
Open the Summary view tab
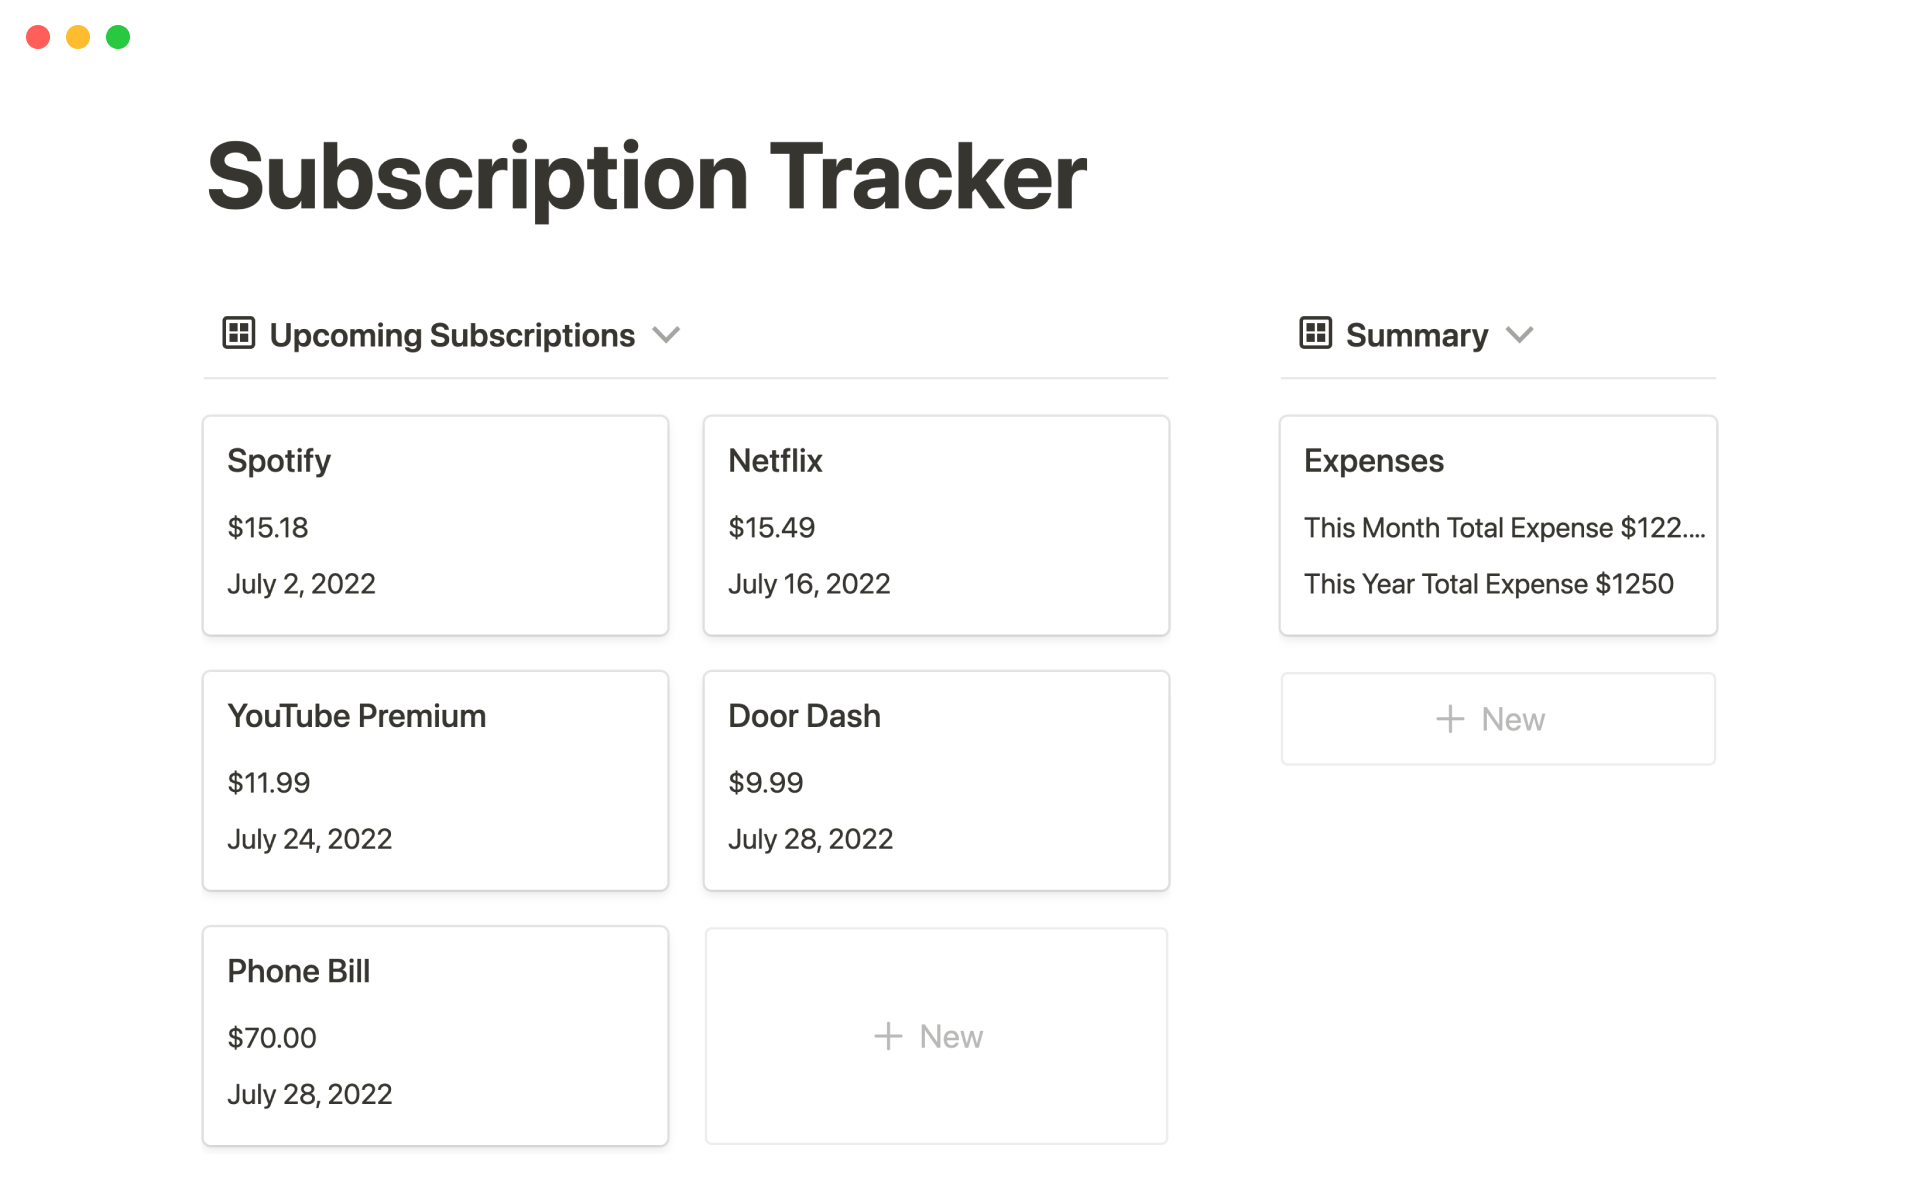click(x=1416, y=335)
